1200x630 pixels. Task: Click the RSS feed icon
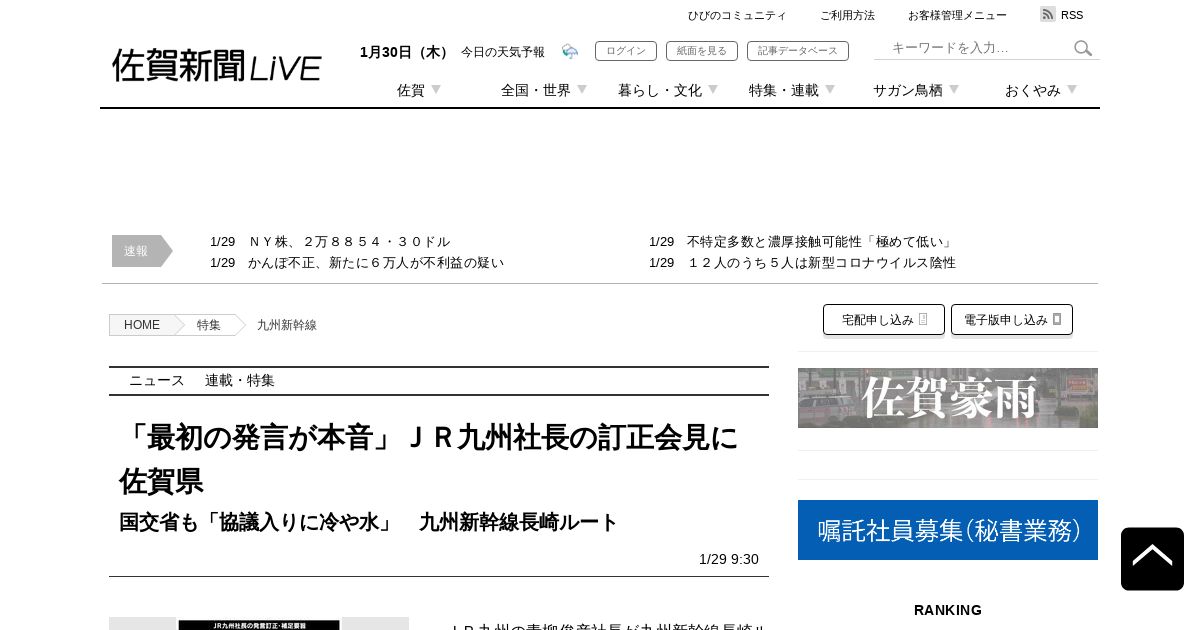click(1048, 14)
